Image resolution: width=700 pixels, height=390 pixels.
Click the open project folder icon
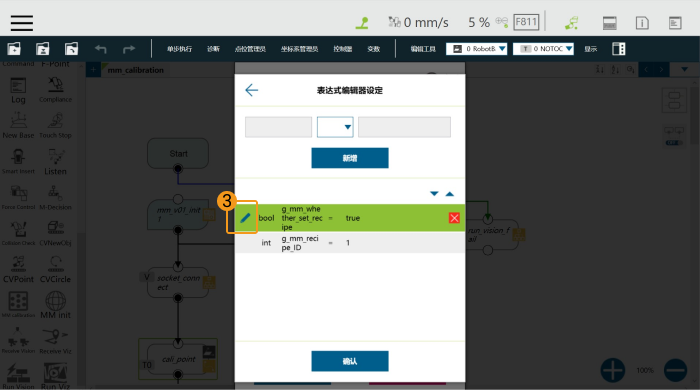point(71,48)
